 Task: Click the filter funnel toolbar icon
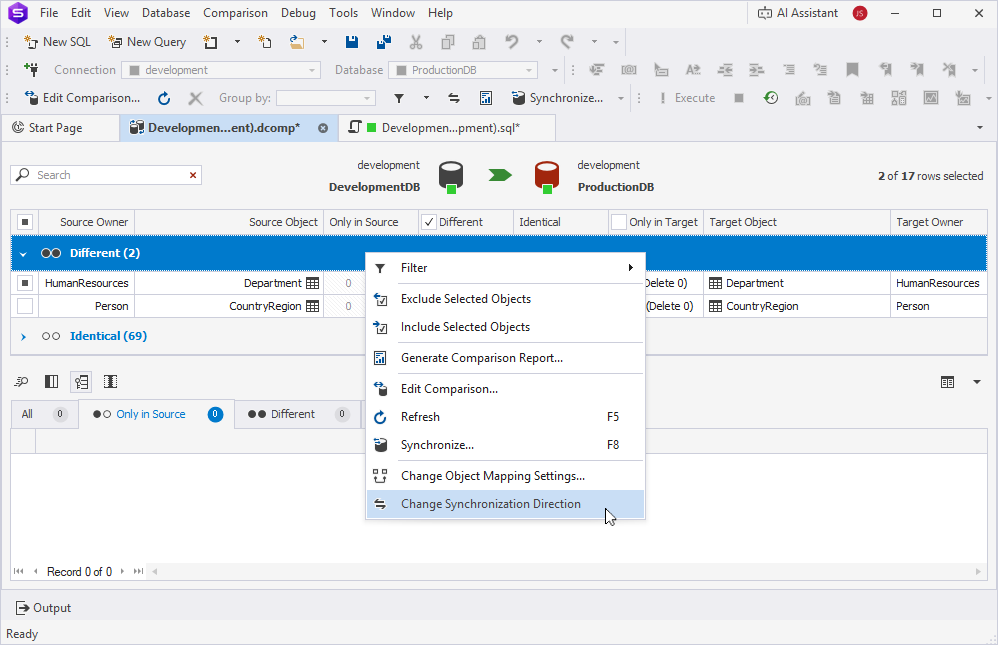(398, 98)
